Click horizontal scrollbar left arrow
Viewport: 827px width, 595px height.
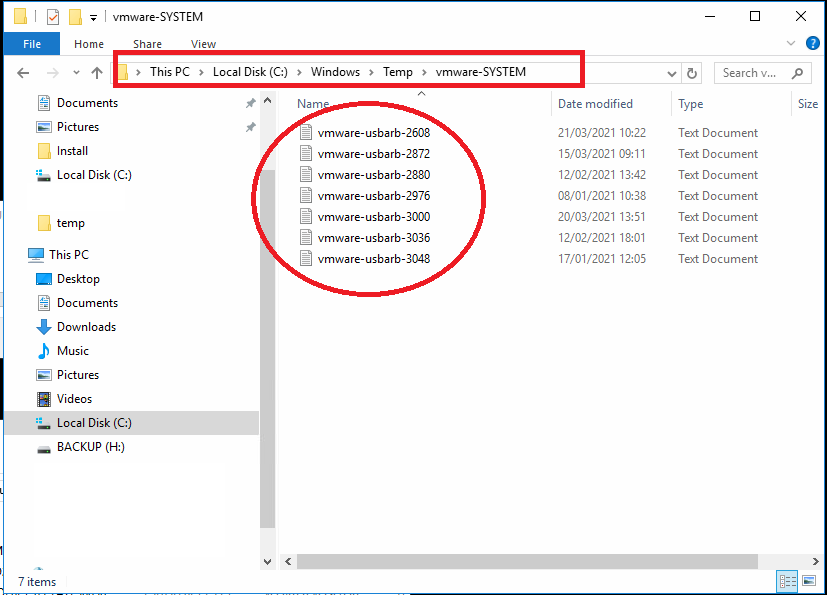click(x=288, y=562)
